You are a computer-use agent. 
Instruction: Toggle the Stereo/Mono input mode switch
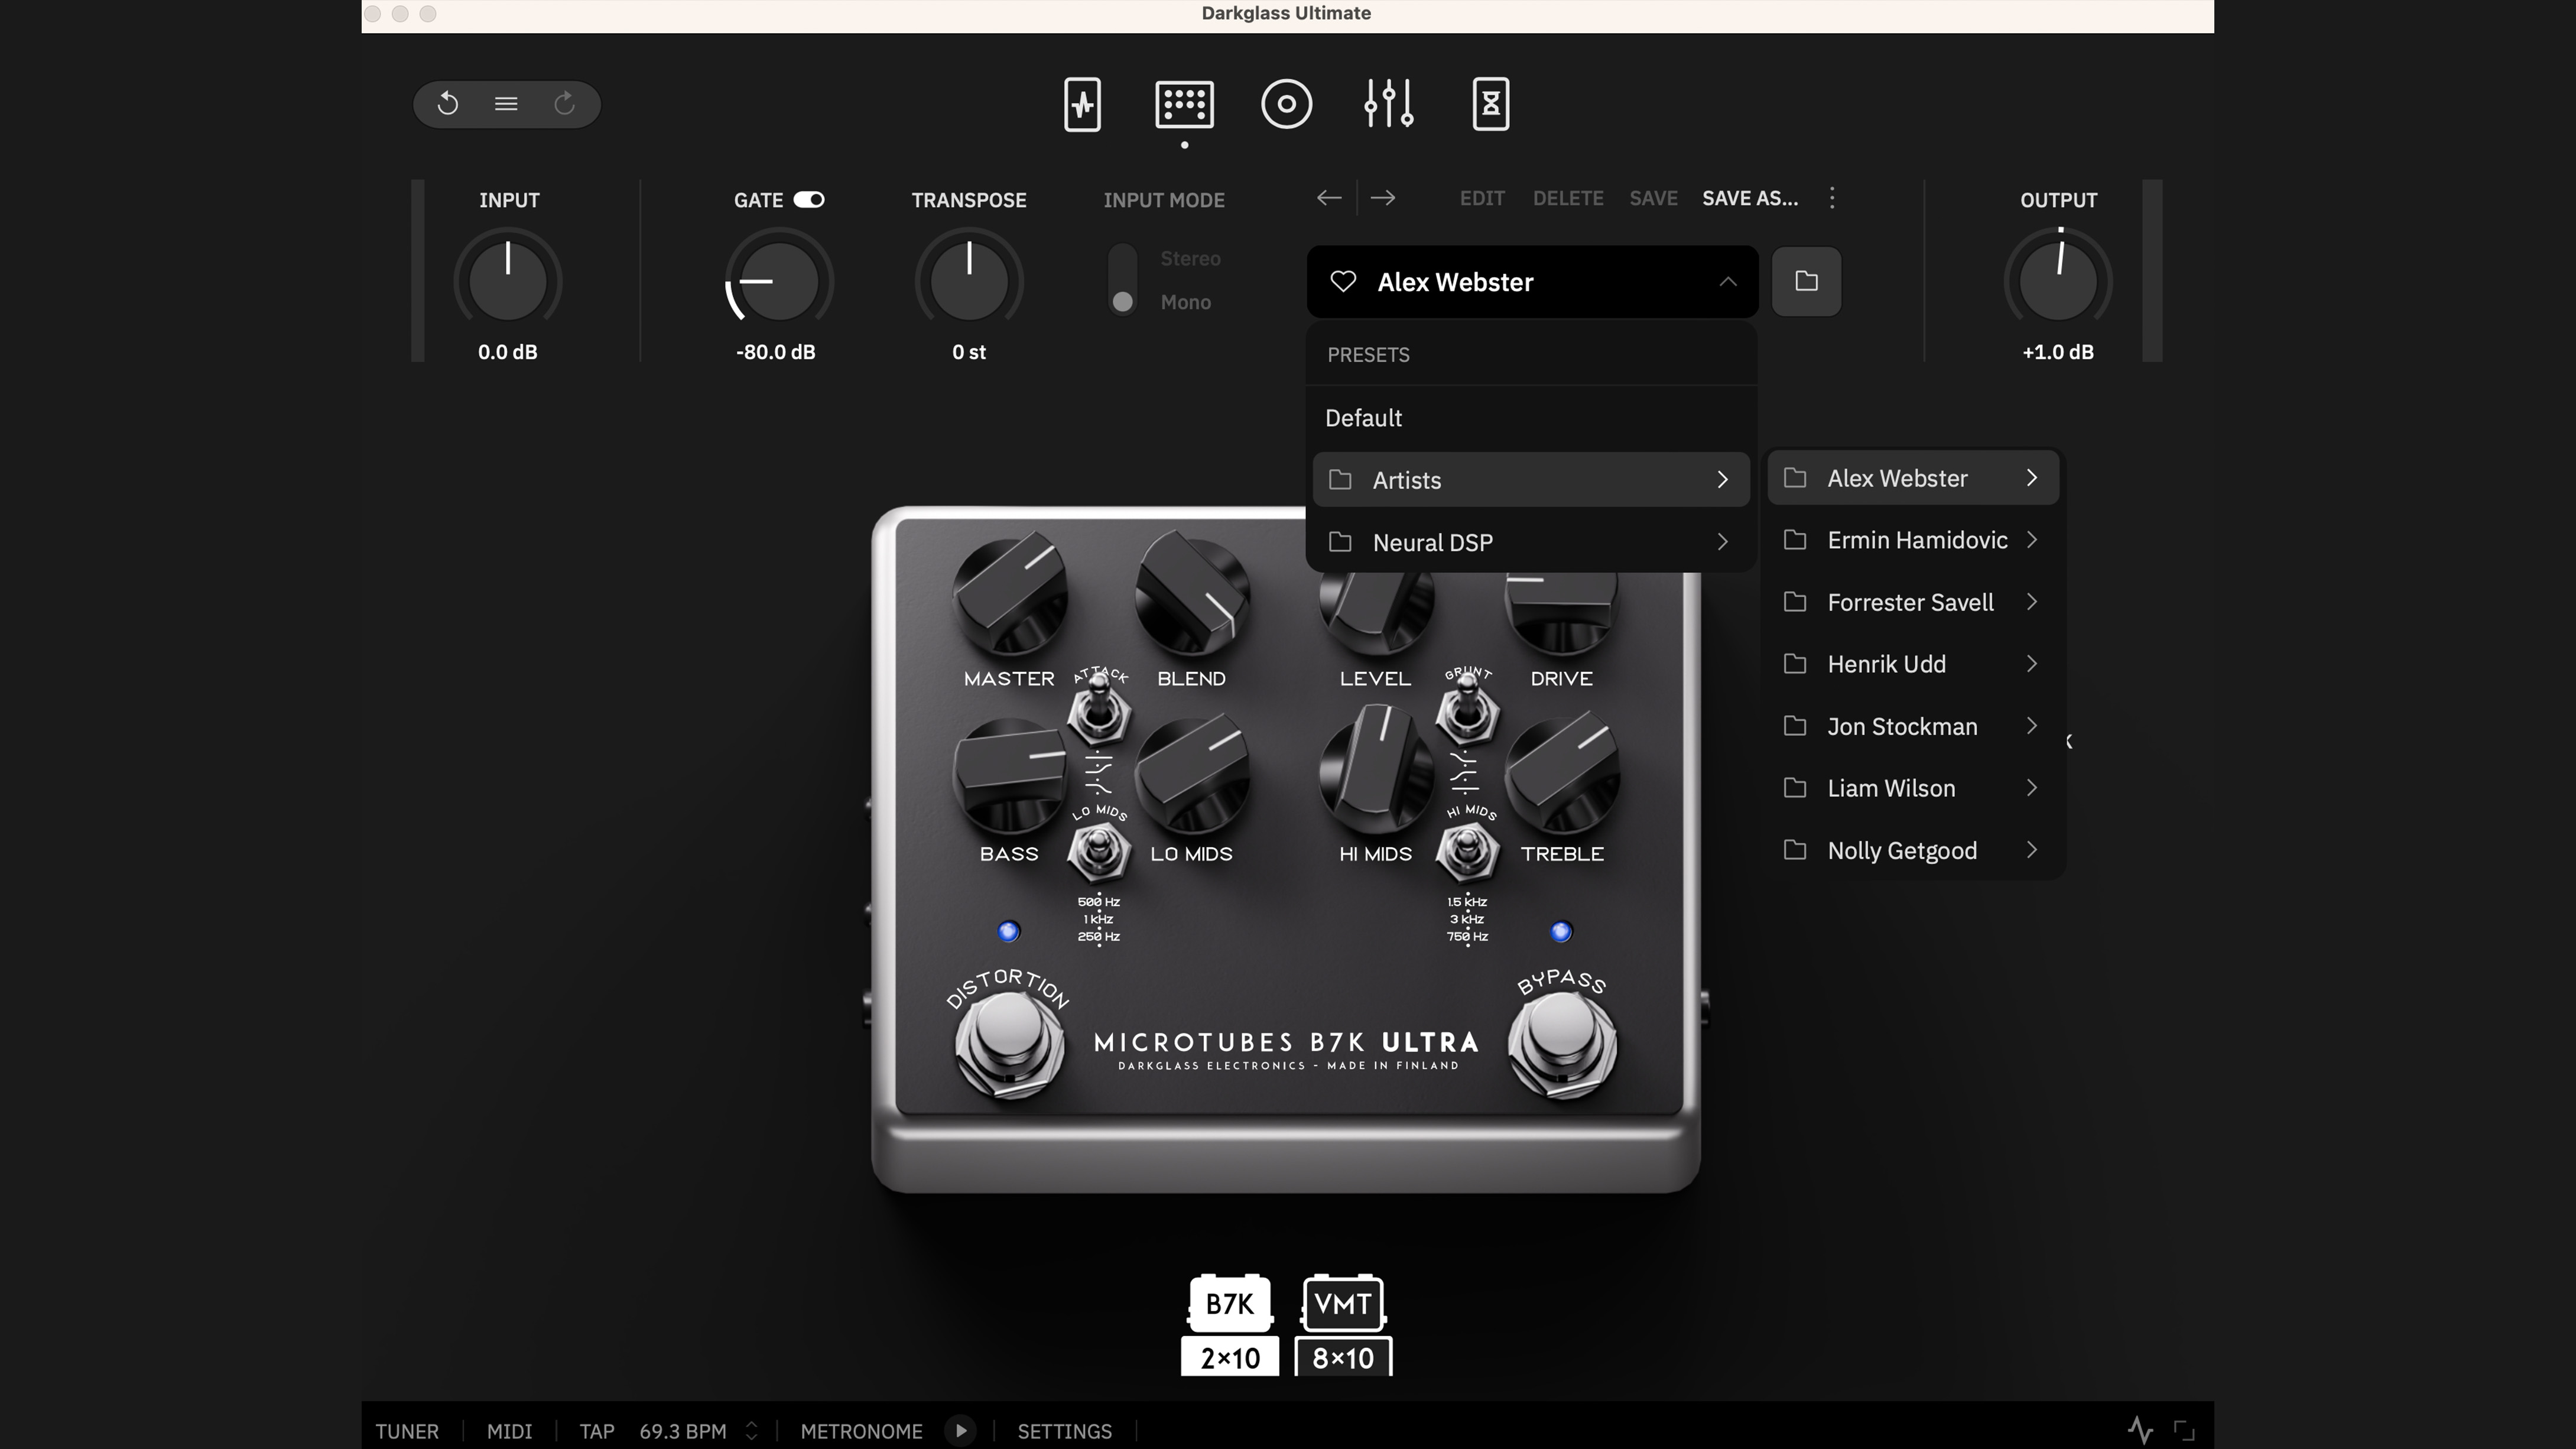click(x=1122, y=280)
